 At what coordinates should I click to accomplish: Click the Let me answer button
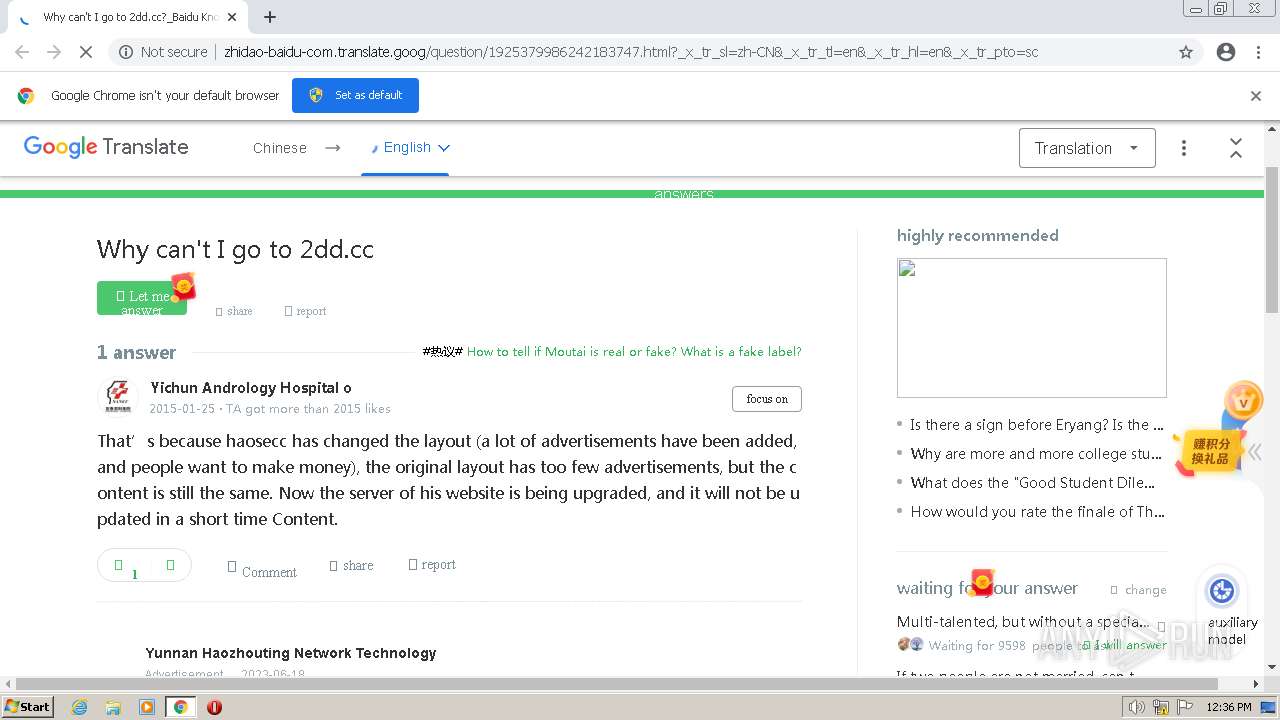pos(142,298)
